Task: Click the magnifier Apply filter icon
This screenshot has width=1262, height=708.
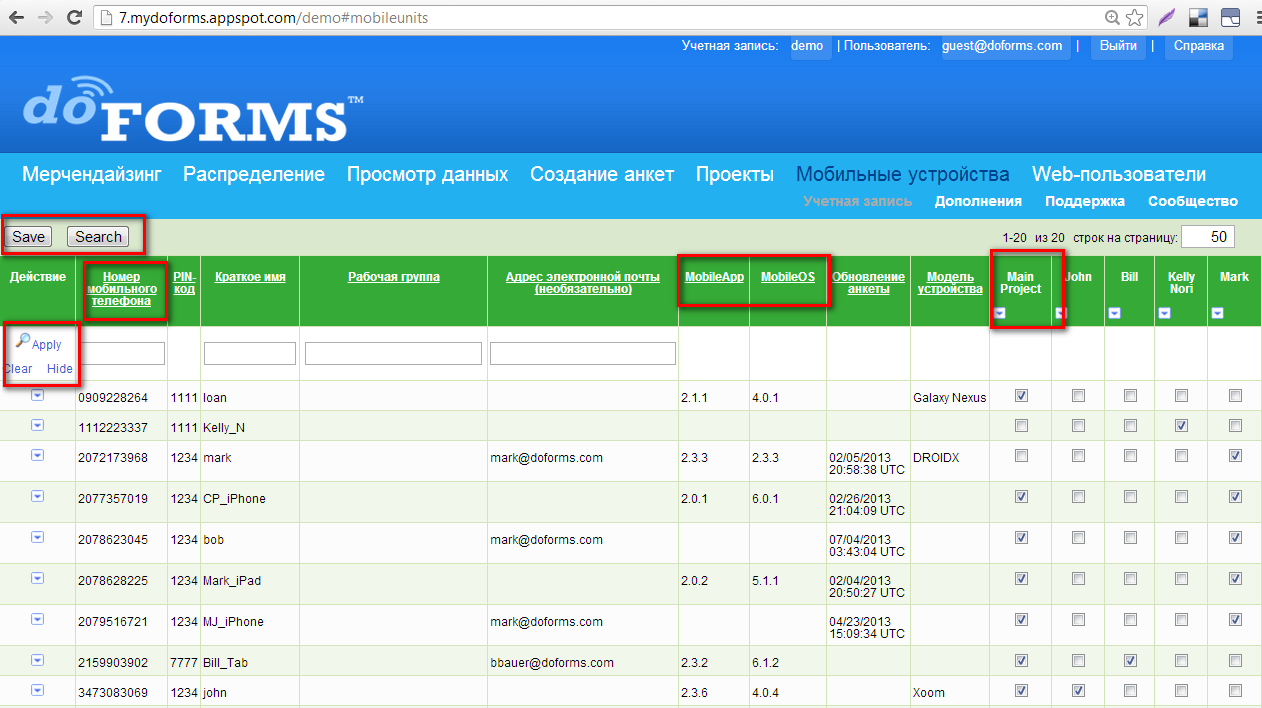Action: [23, 342]
